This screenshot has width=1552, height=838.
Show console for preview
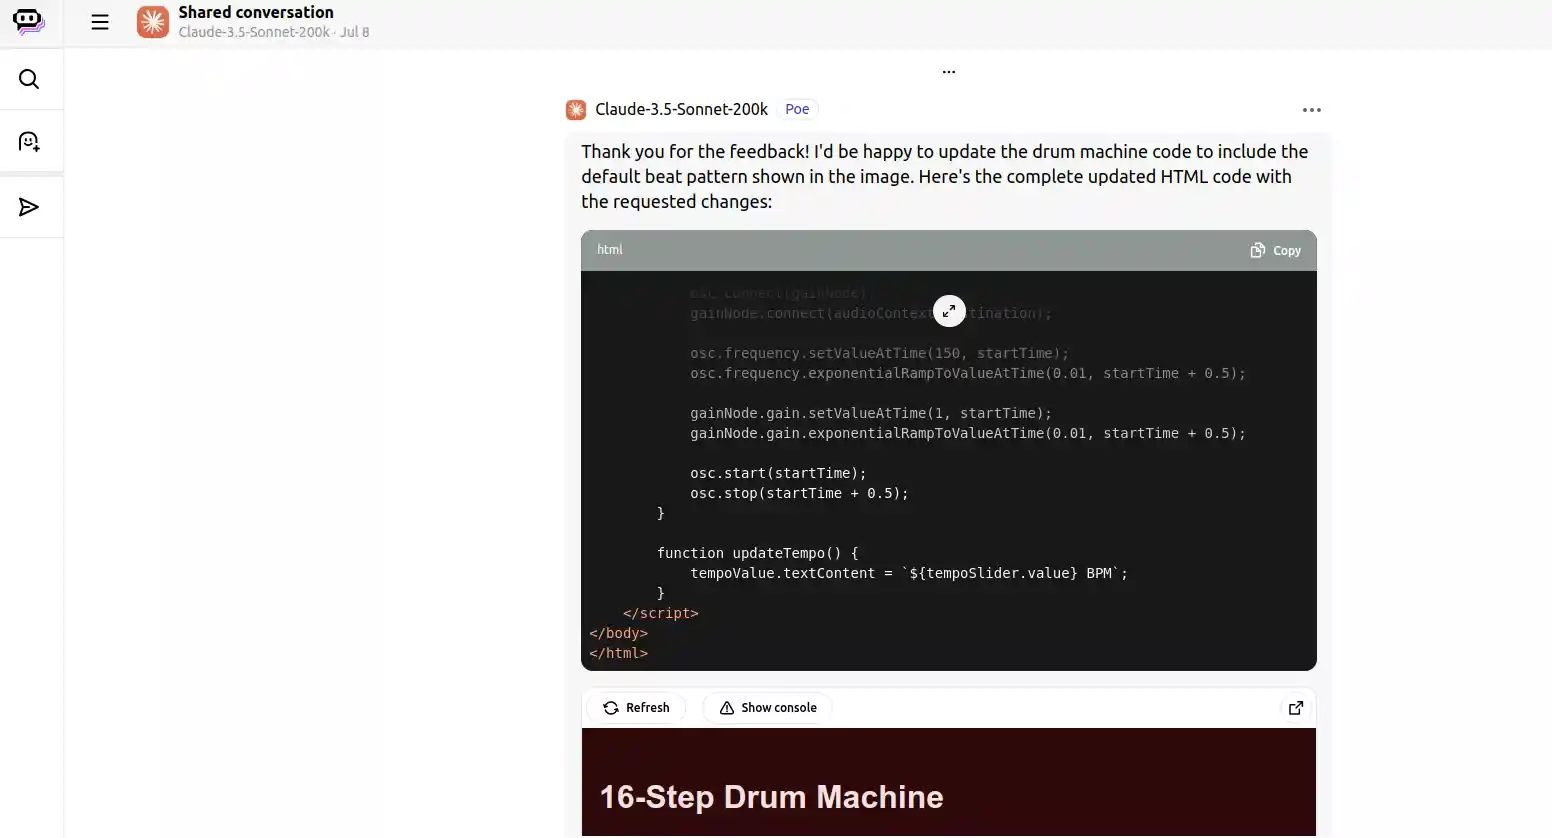[x=768, y=708]
